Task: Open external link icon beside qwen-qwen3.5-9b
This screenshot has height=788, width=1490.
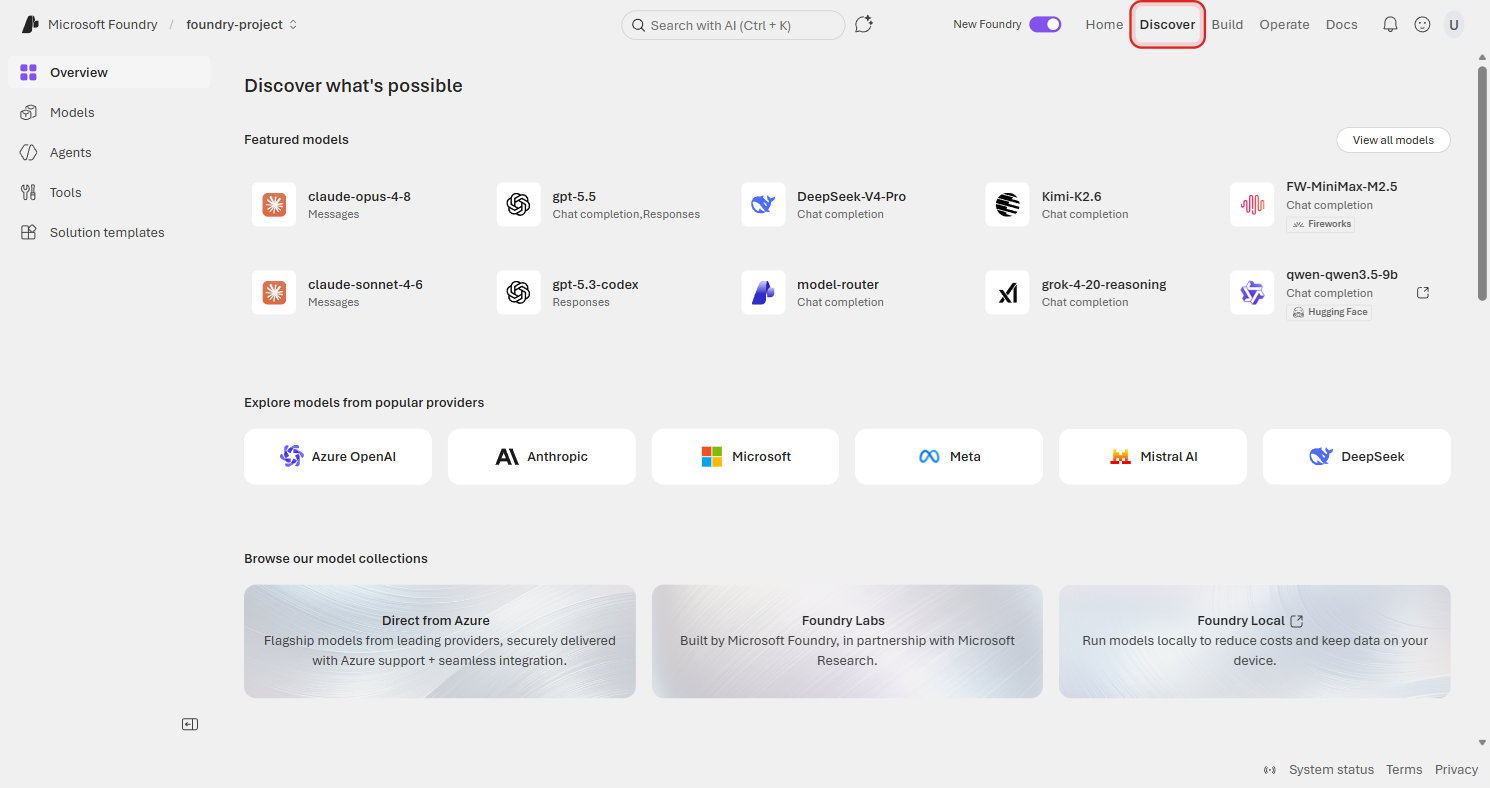Action: (1423, 293)
